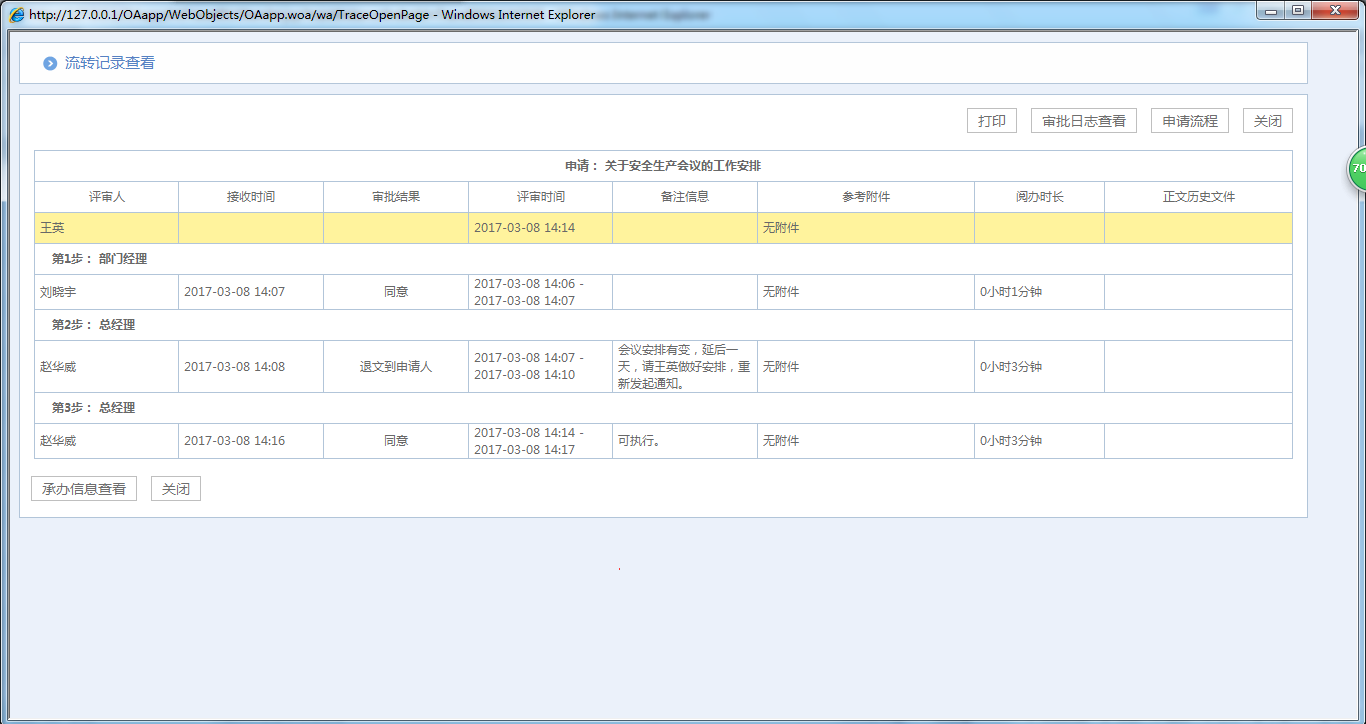Click 2017-03-08 14:14 in 王英 row

pyautogui.click(x=524, y=228)
